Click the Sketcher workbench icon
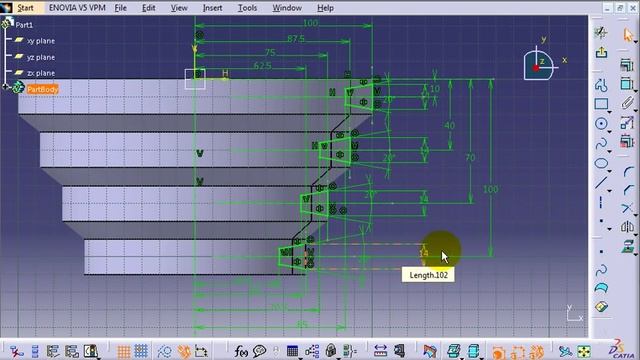Viewport: 640px width, 360px height. [x=601, y=33]
